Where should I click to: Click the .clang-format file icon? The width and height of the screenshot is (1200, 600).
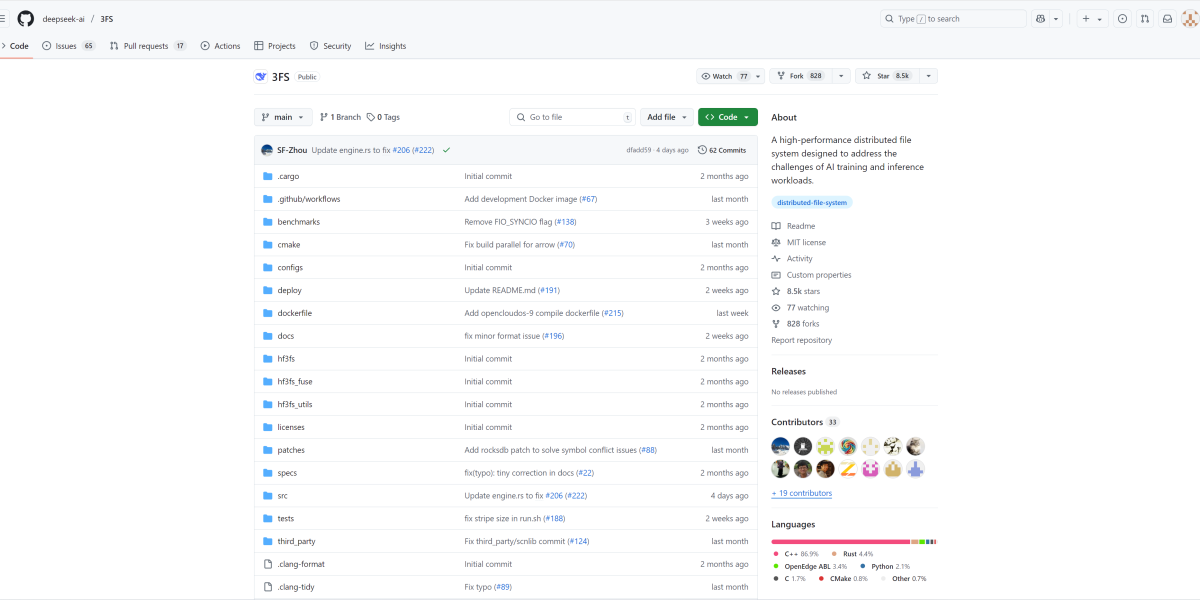coord(267,564)
